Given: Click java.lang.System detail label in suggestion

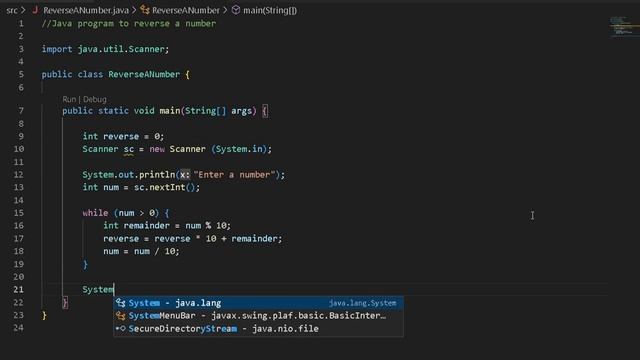Looking at the screenshot, I should click(x=362, y=303).
